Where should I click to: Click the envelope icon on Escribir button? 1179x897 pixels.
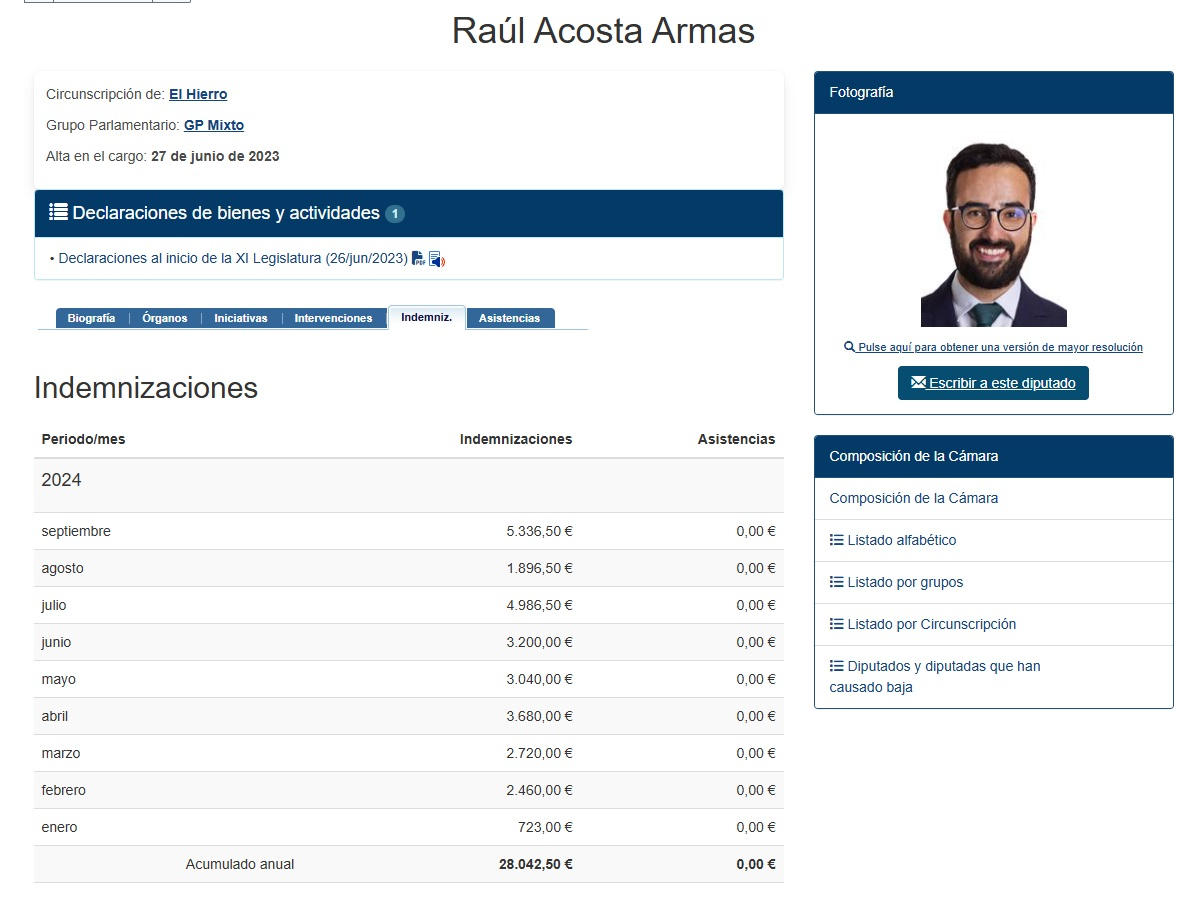point(918,383)
